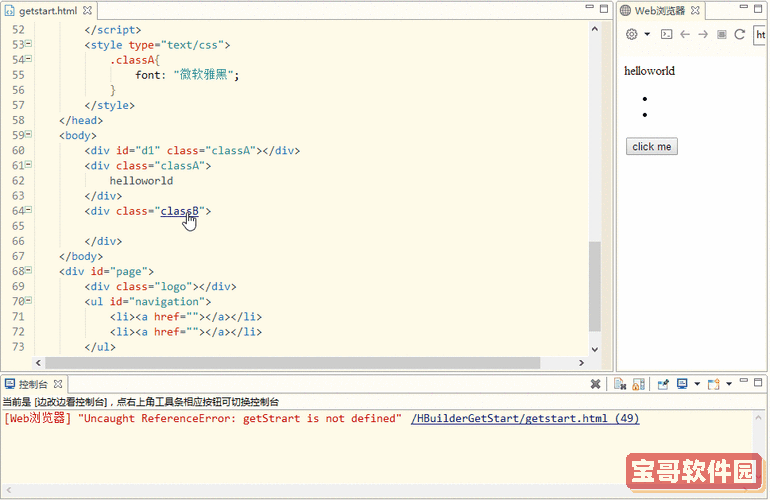Screen dimensions: 770x500
Task: Go back in the Web browser panel
Action: click(685, 34)
